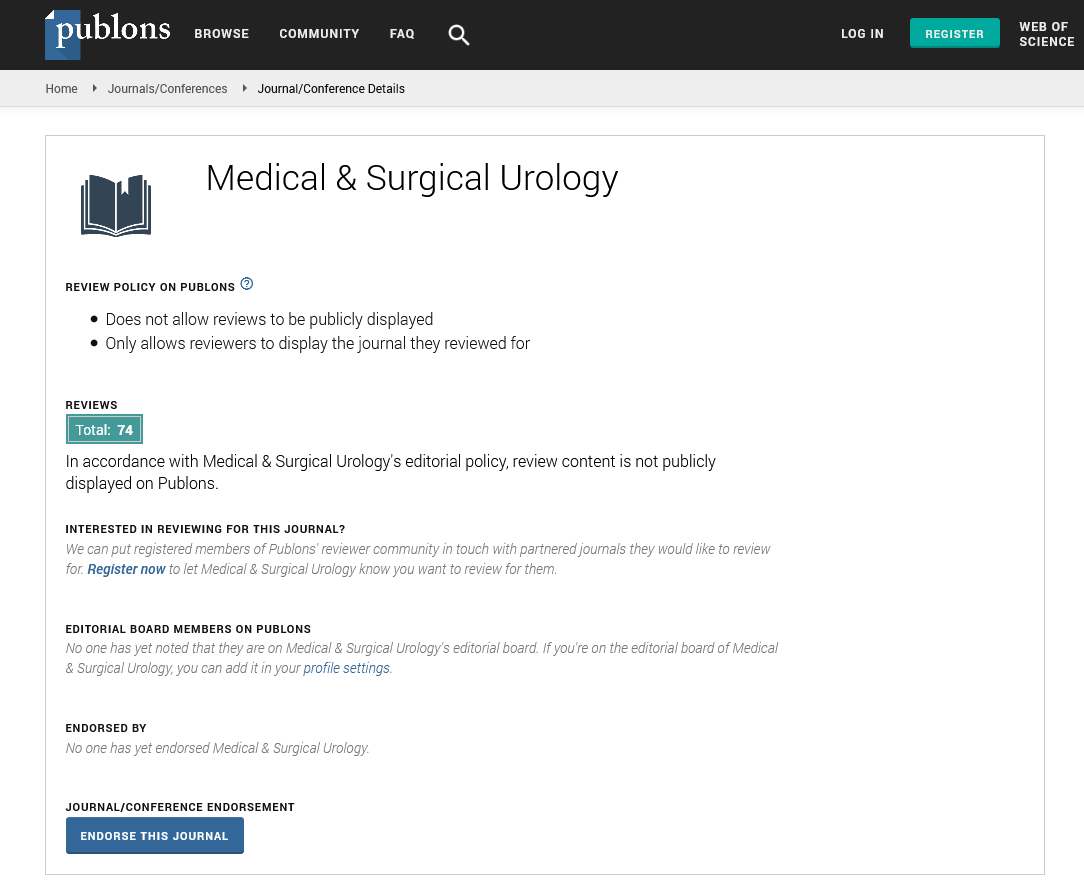Click the Register now link

126,569
